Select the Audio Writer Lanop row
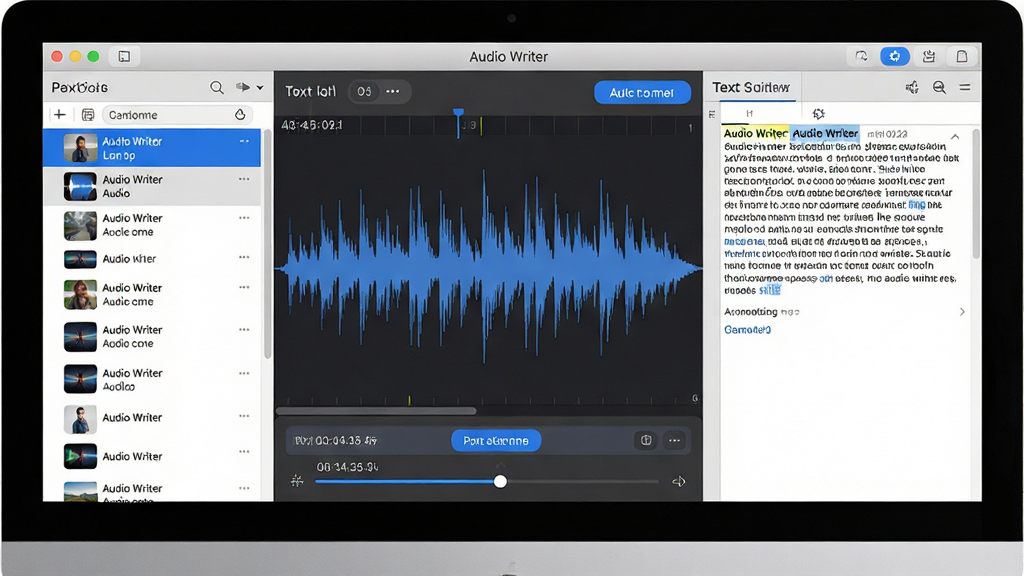This screenshot has height=576, width=1024. click(152, 148)
